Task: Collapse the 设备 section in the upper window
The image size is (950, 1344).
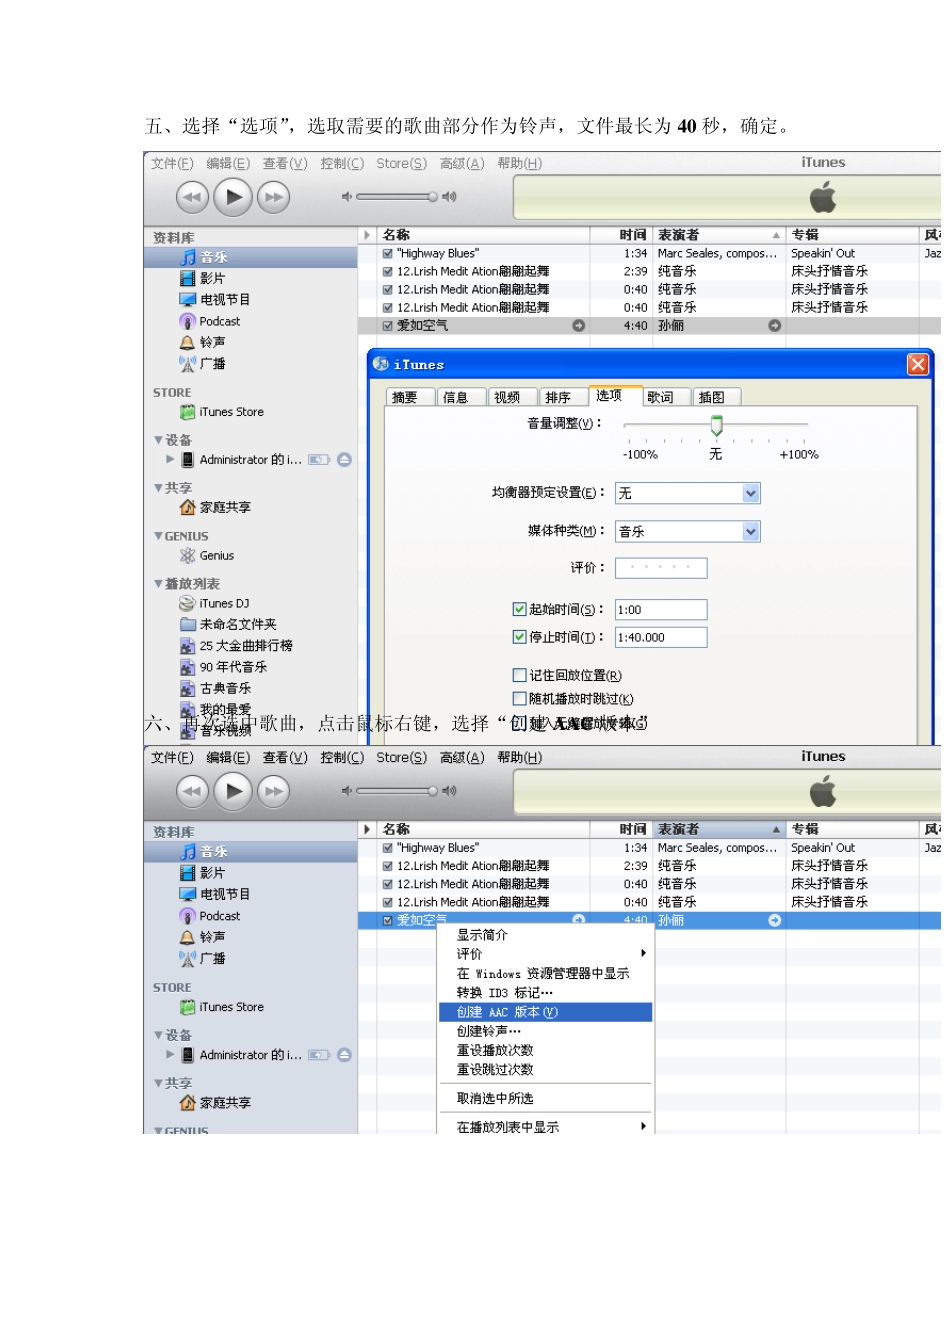Action: (158, 440)
